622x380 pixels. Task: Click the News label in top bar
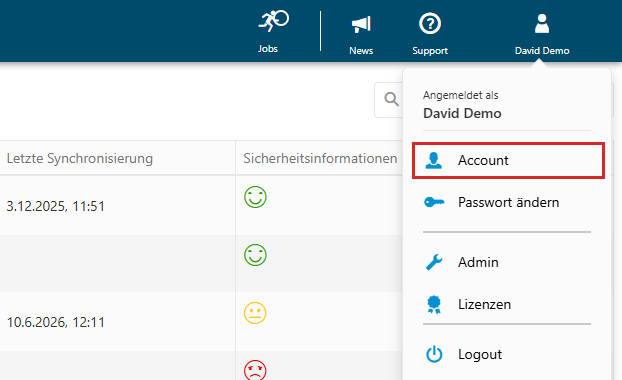[x=361, y=51]
